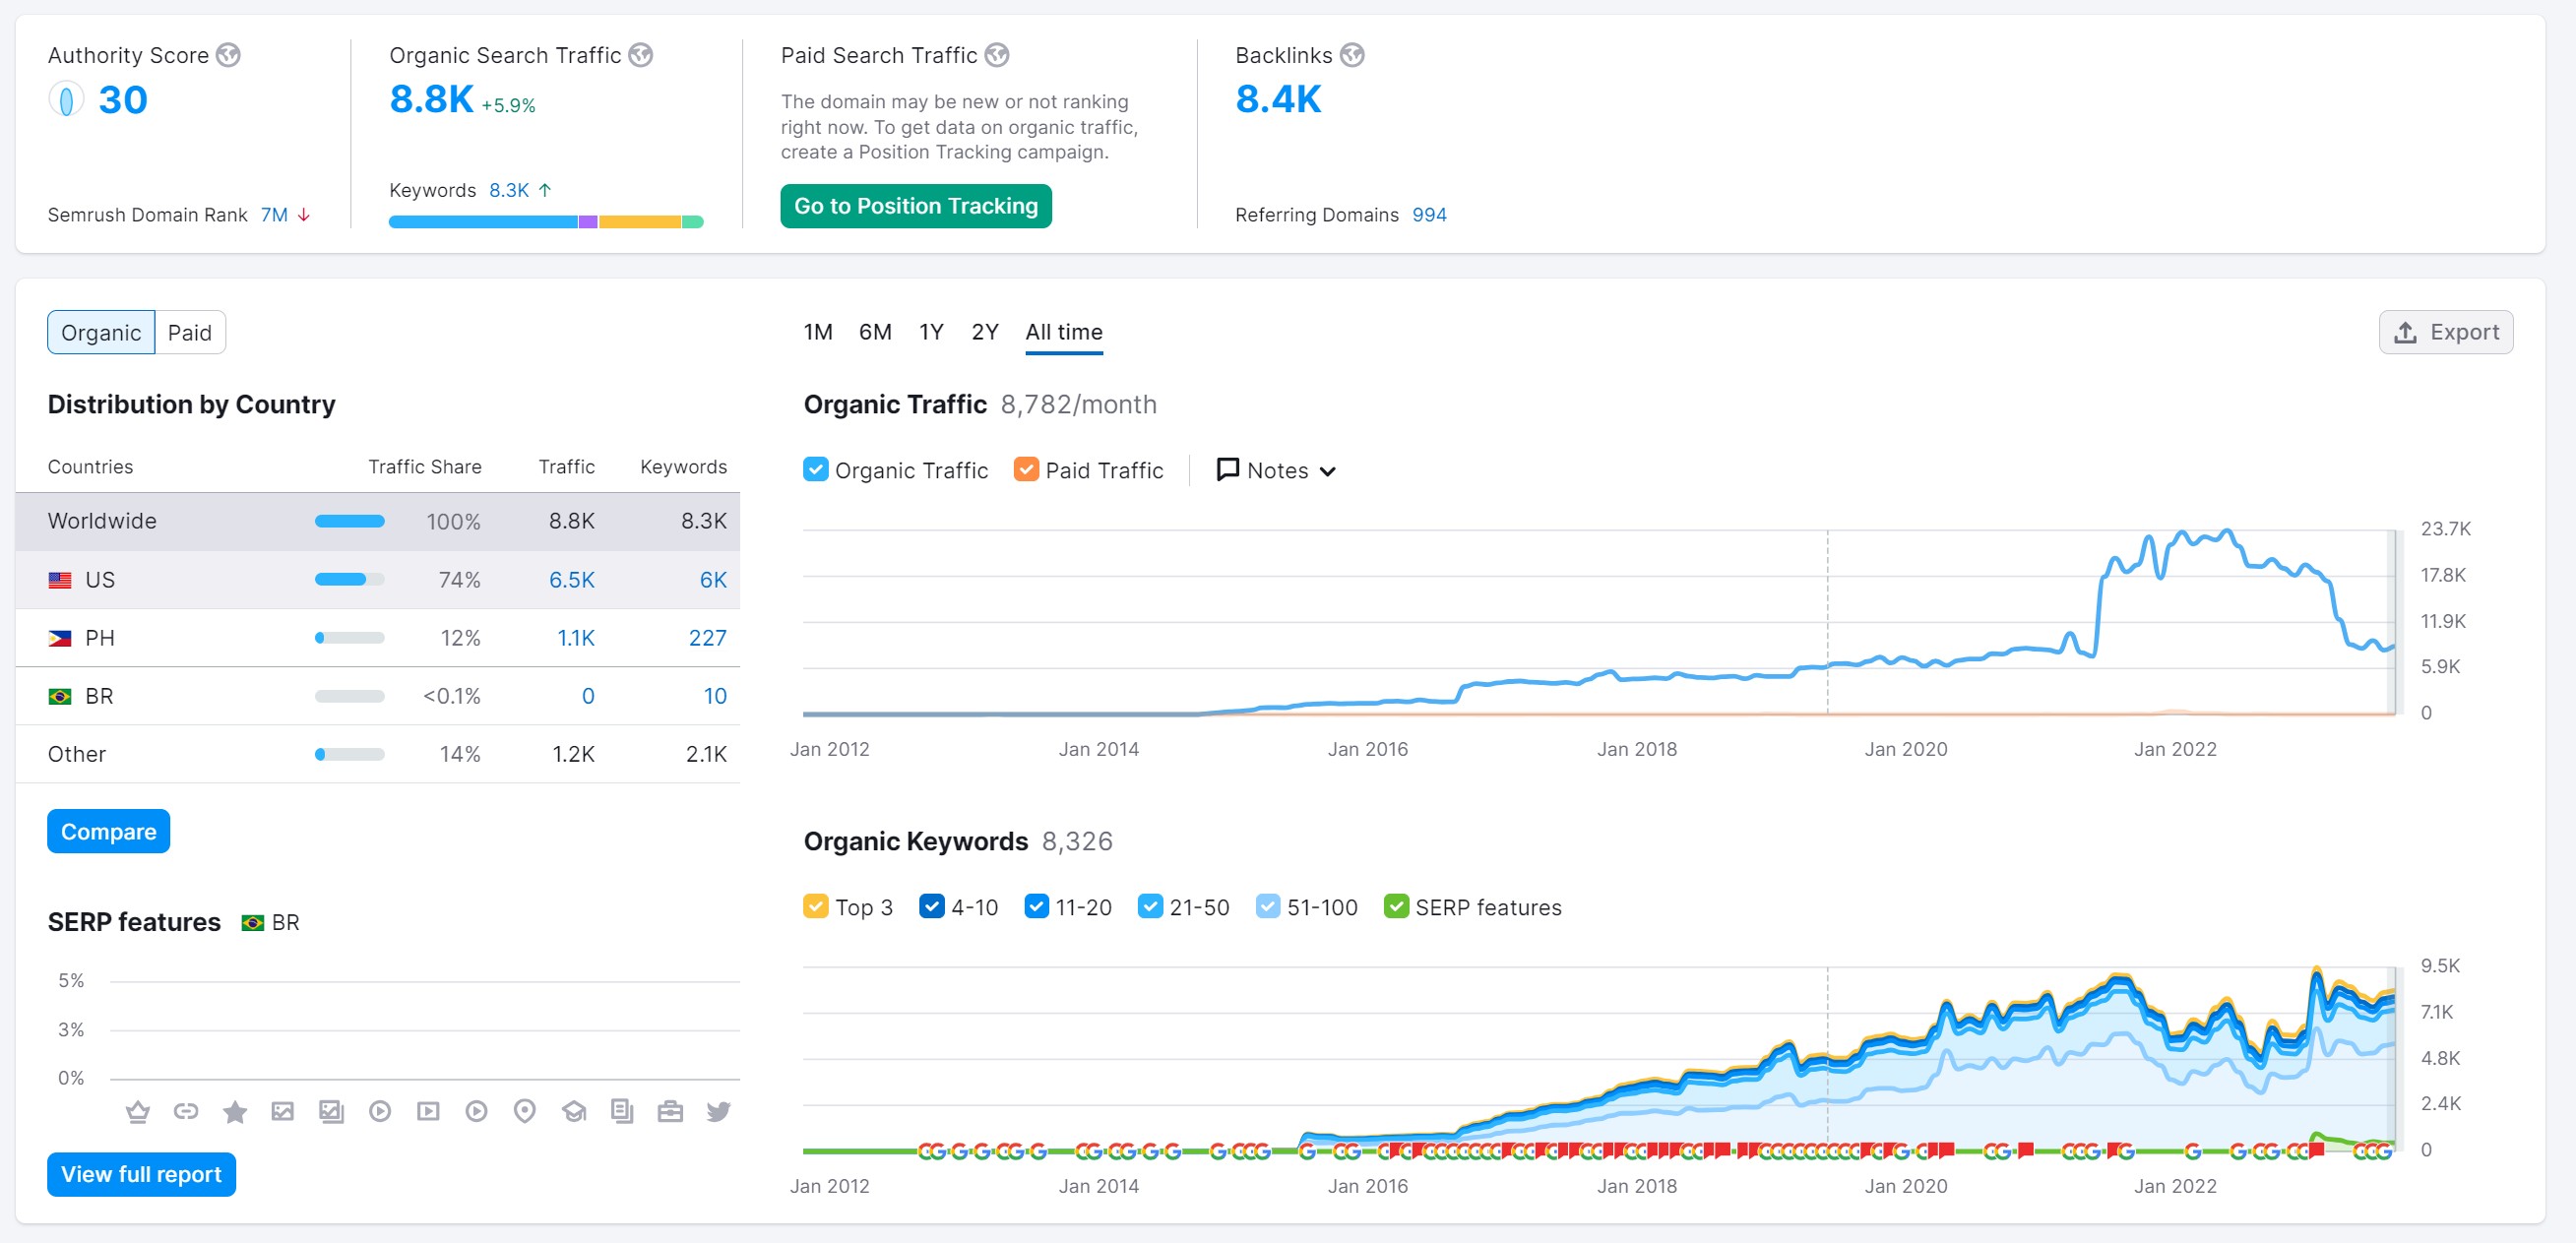Open Referring Domains 994 link
The width and height of the screenshot is (2576, 1243).
(1428, 215)
